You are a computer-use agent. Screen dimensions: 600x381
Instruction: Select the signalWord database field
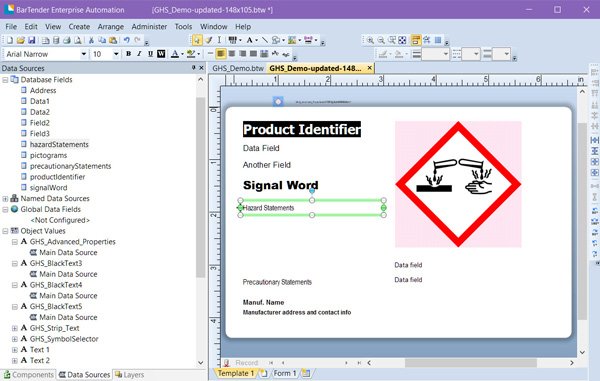click(48, 187)
